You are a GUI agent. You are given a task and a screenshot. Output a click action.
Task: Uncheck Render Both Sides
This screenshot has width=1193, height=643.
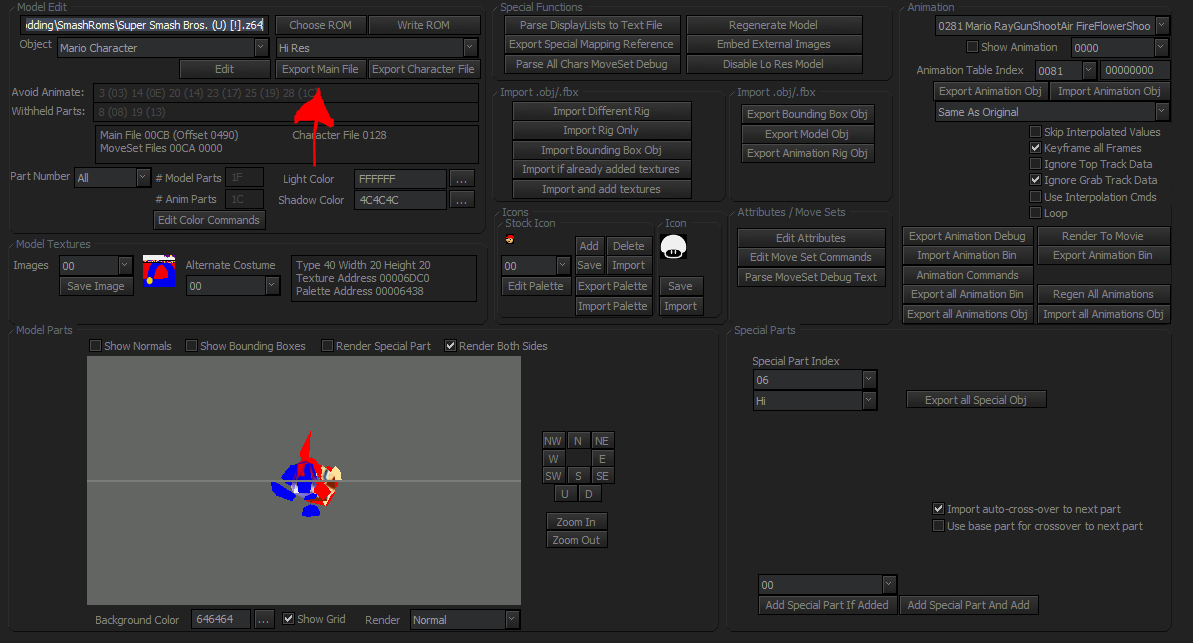pos(450,345)
